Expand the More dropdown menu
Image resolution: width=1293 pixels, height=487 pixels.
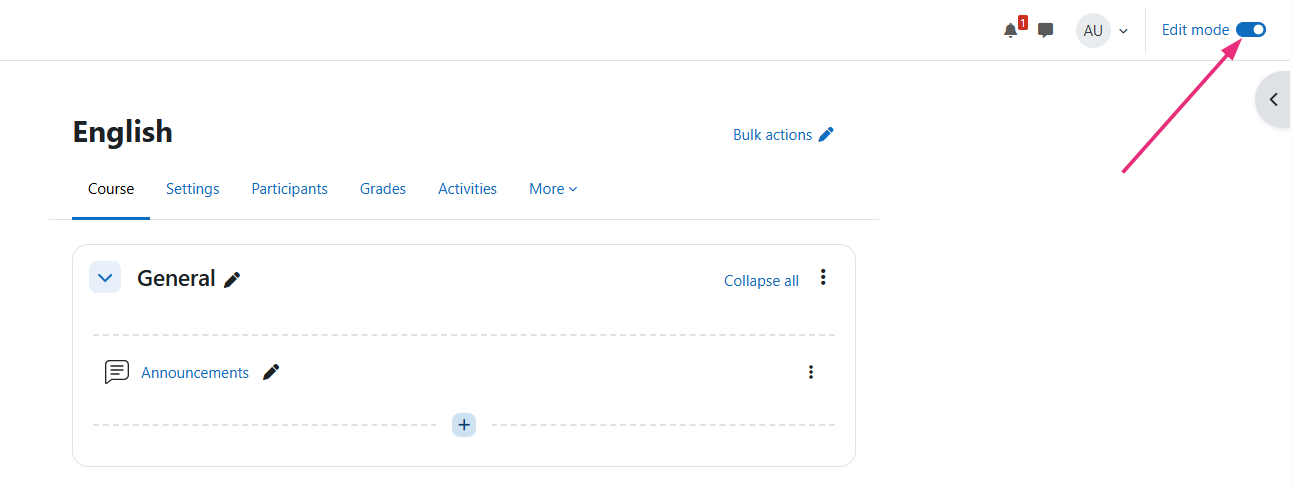[553, 189]
